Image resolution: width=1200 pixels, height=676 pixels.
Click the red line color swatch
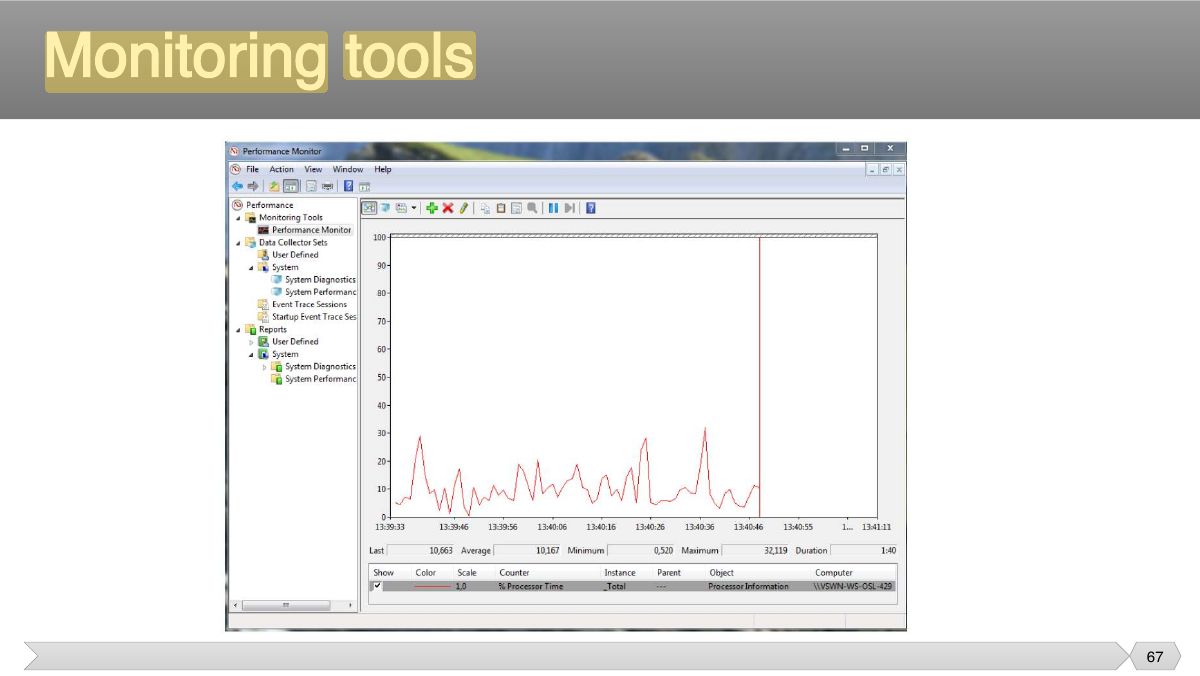tap(432, 586)
